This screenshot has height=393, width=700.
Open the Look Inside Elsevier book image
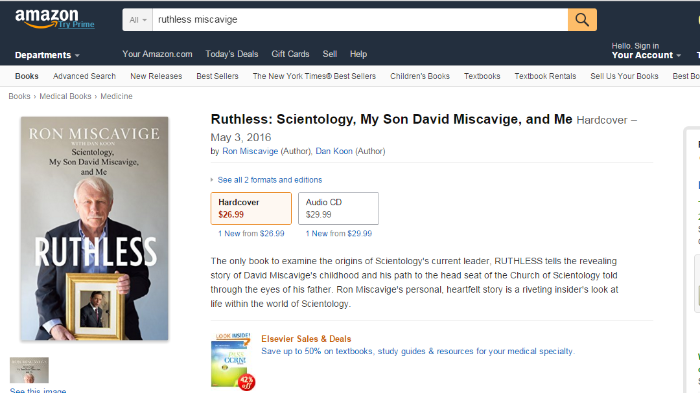coord(233,361)
